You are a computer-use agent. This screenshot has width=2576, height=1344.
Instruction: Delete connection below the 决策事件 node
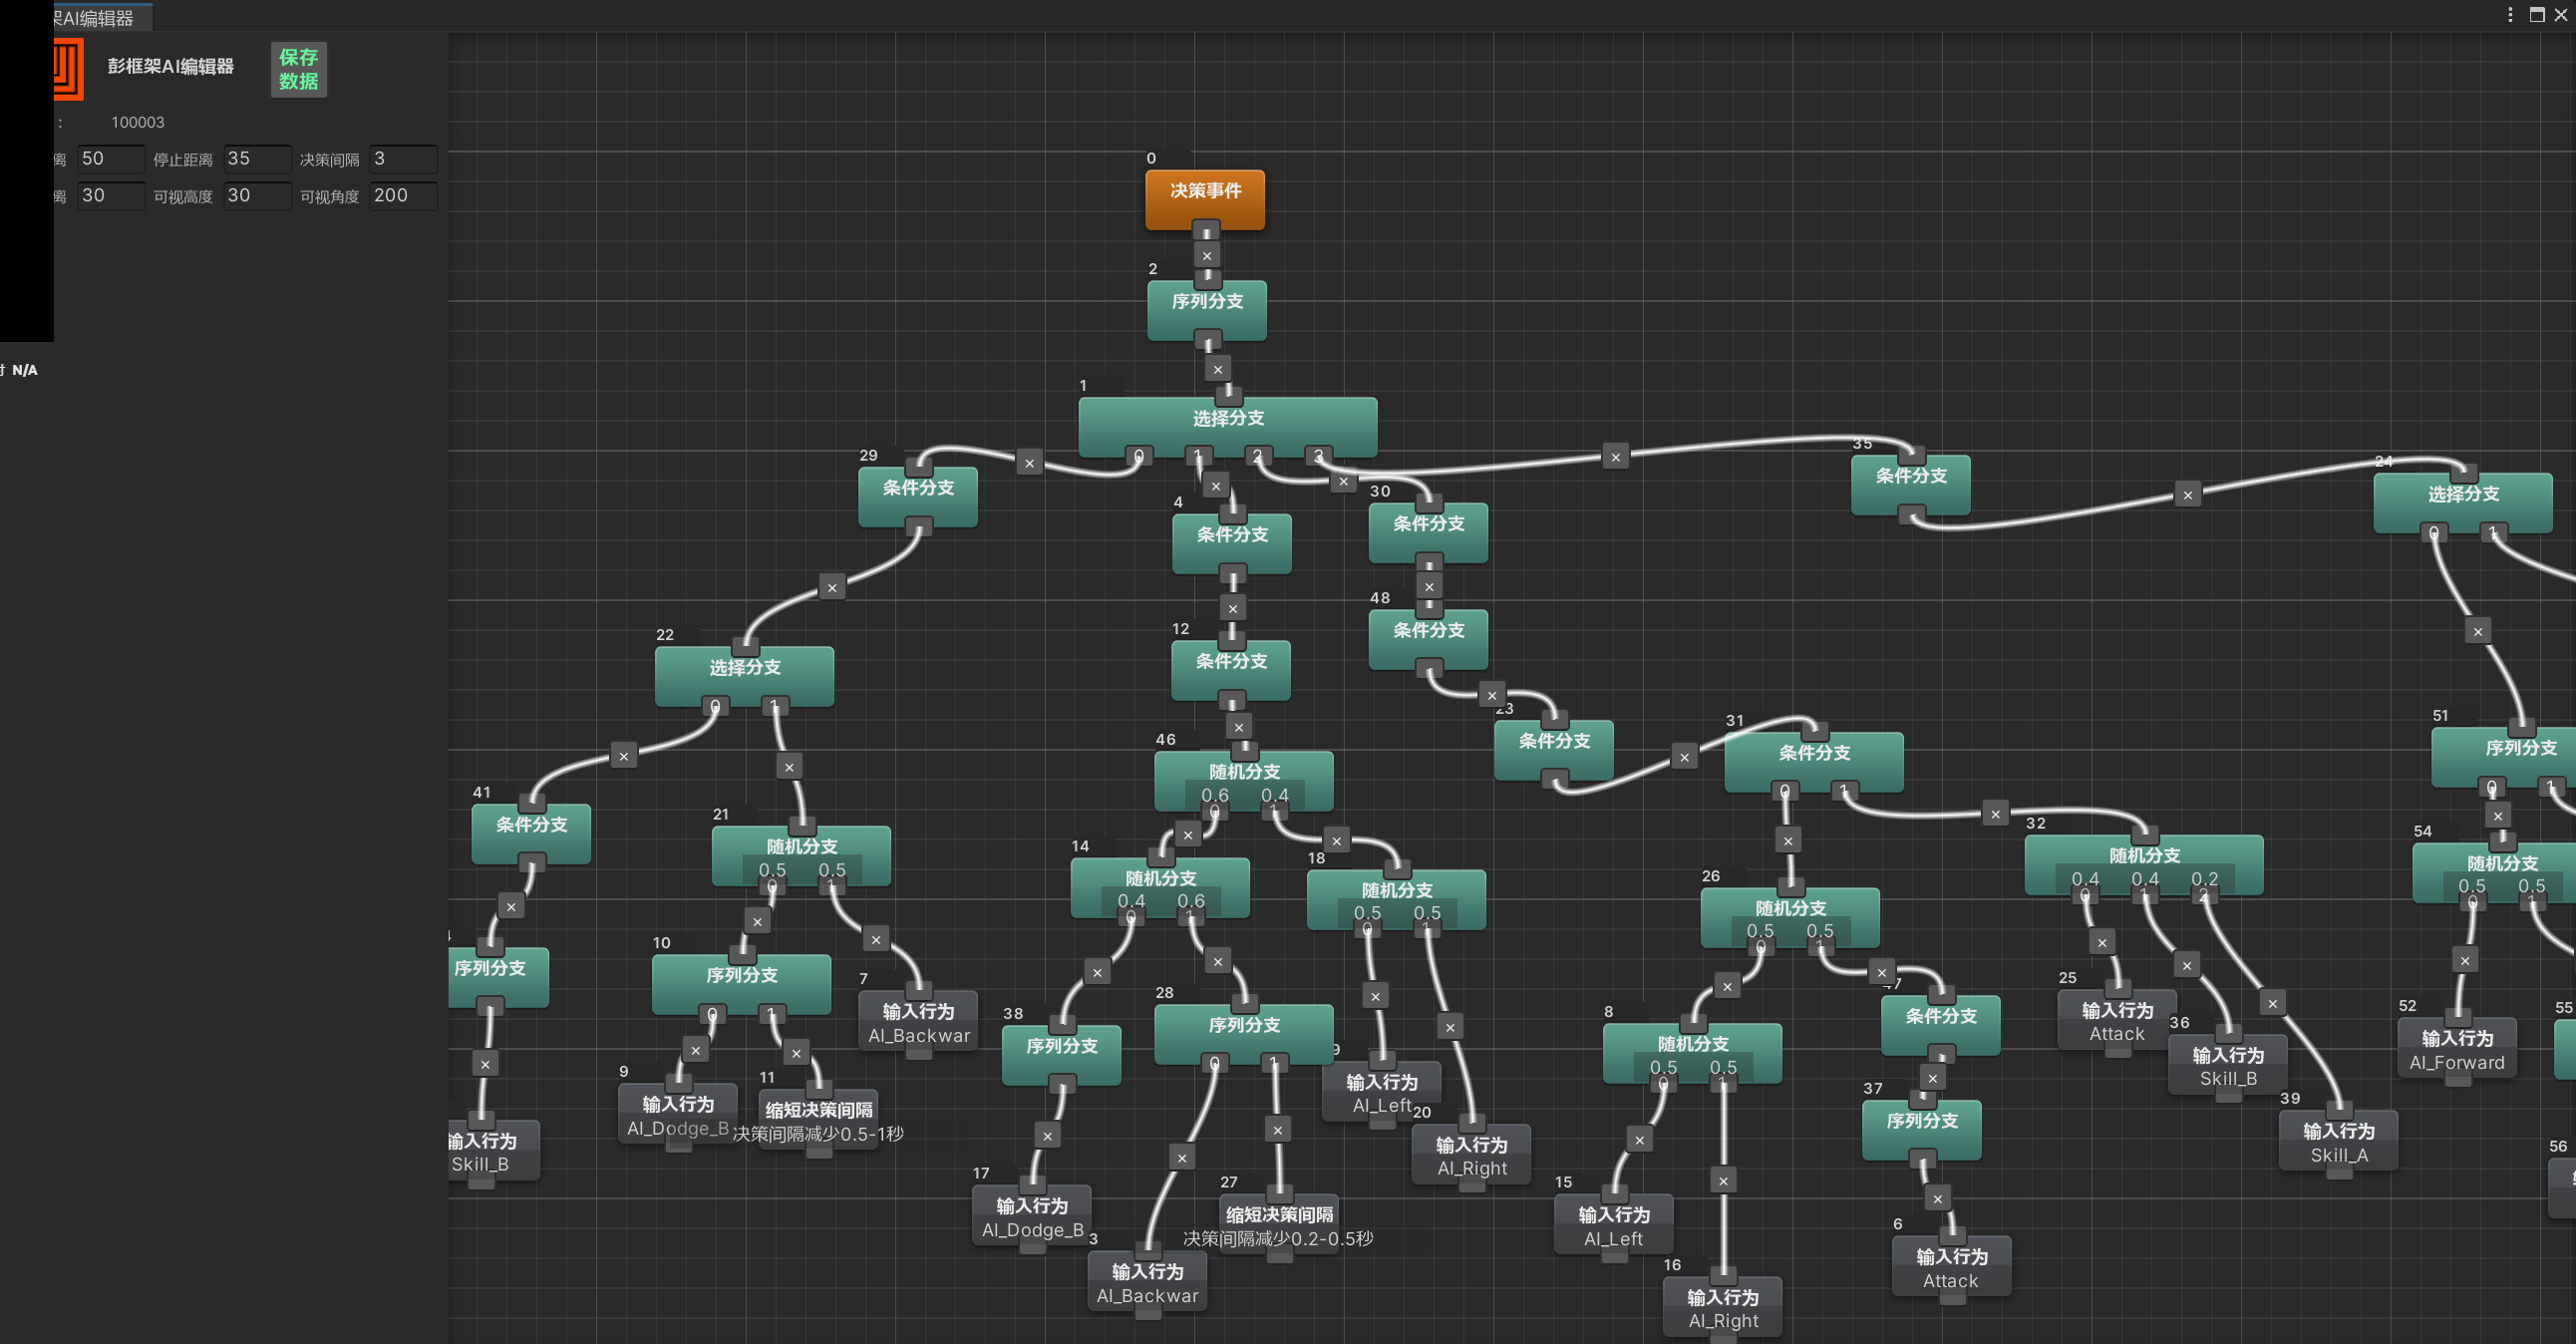[x=1207, y=256]
